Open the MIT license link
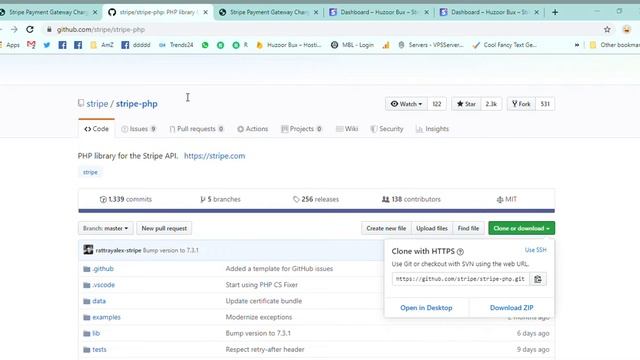Viewport: 640px width, 360px height. click(x=507, y=199)
